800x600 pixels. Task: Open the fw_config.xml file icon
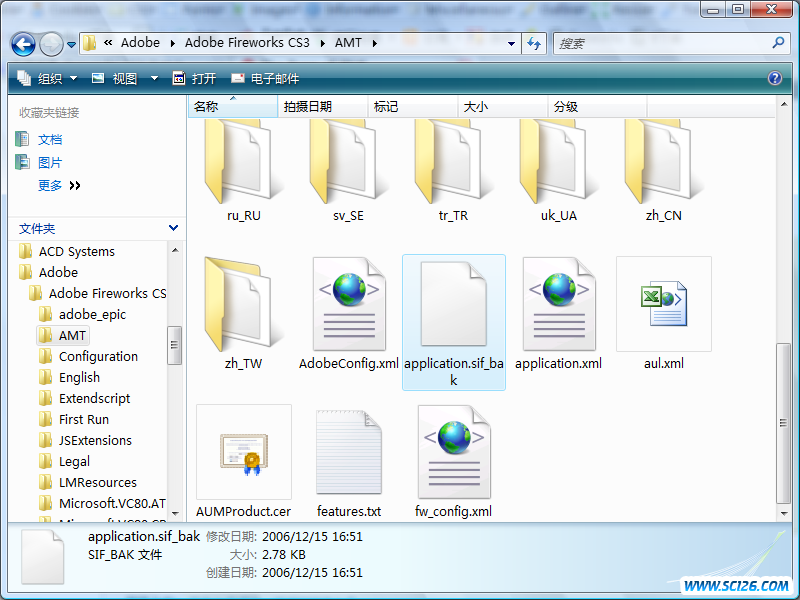pos(453,452)
